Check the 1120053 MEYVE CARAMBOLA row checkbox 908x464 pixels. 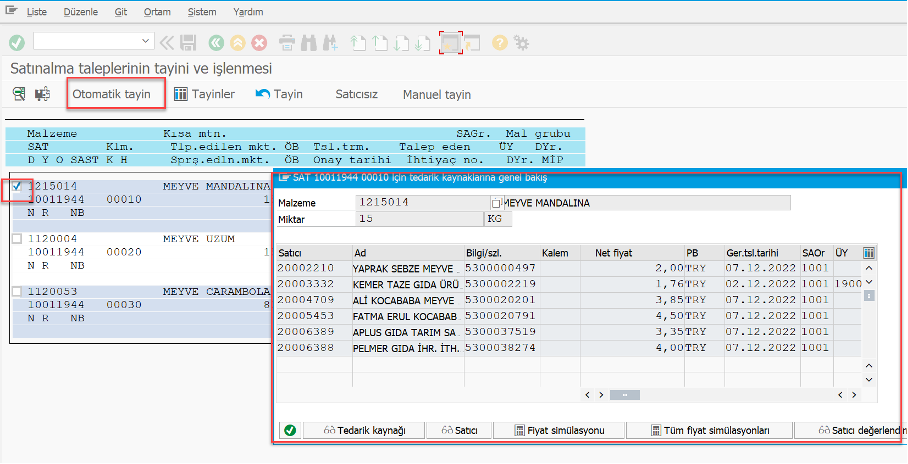point(17,291)
